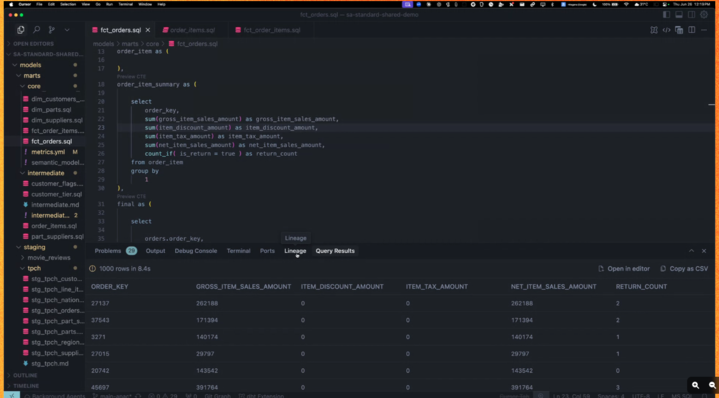Switch to the Lineage panel tab
Screen dimensions: 719x398
coord(295,251)
